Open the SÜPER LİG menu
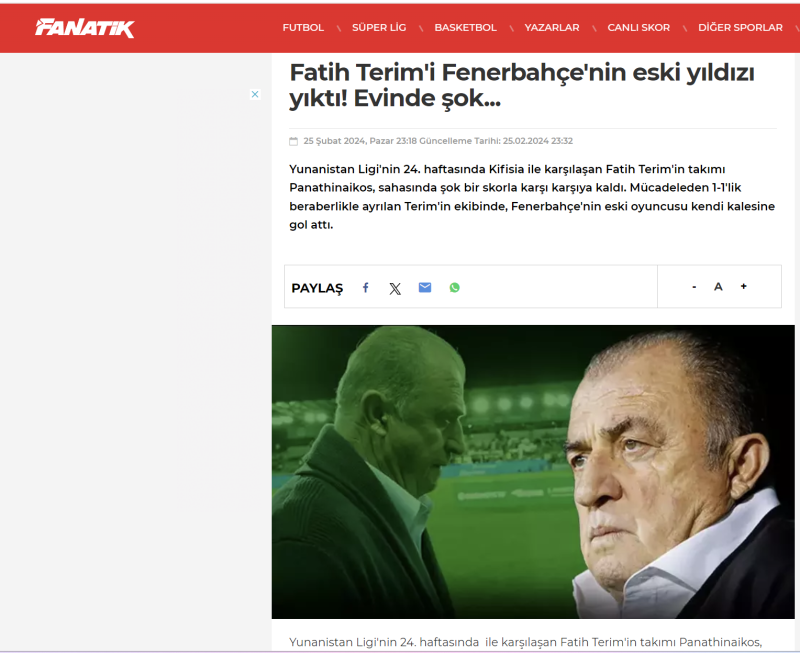Viewport: 800px width, 653px height. click(379, 28)
